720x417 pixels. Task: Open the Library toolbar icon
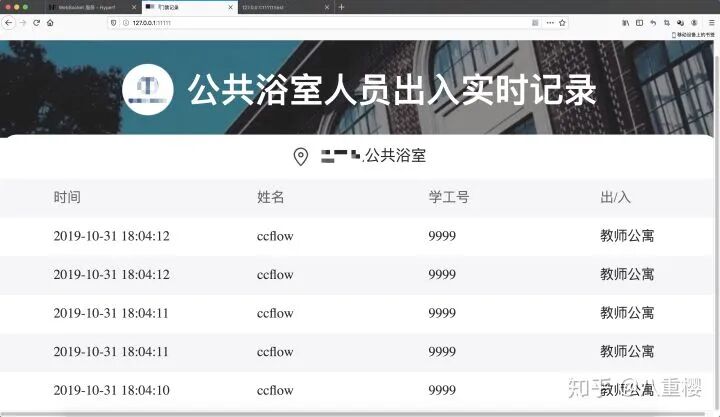click(x=625, y=23)
